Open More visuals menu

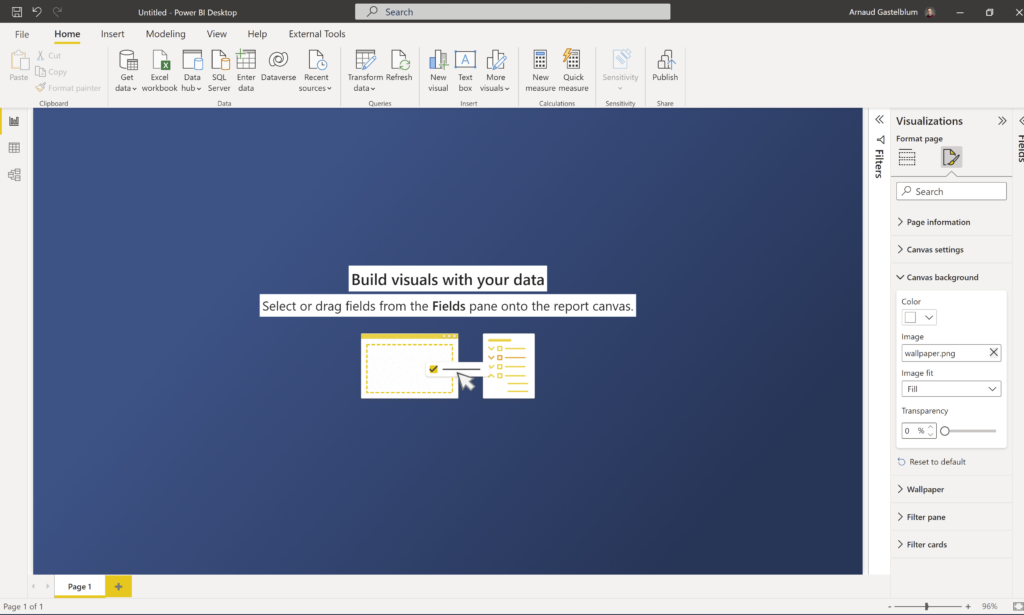pyautogui.click(x=495, y=71)
